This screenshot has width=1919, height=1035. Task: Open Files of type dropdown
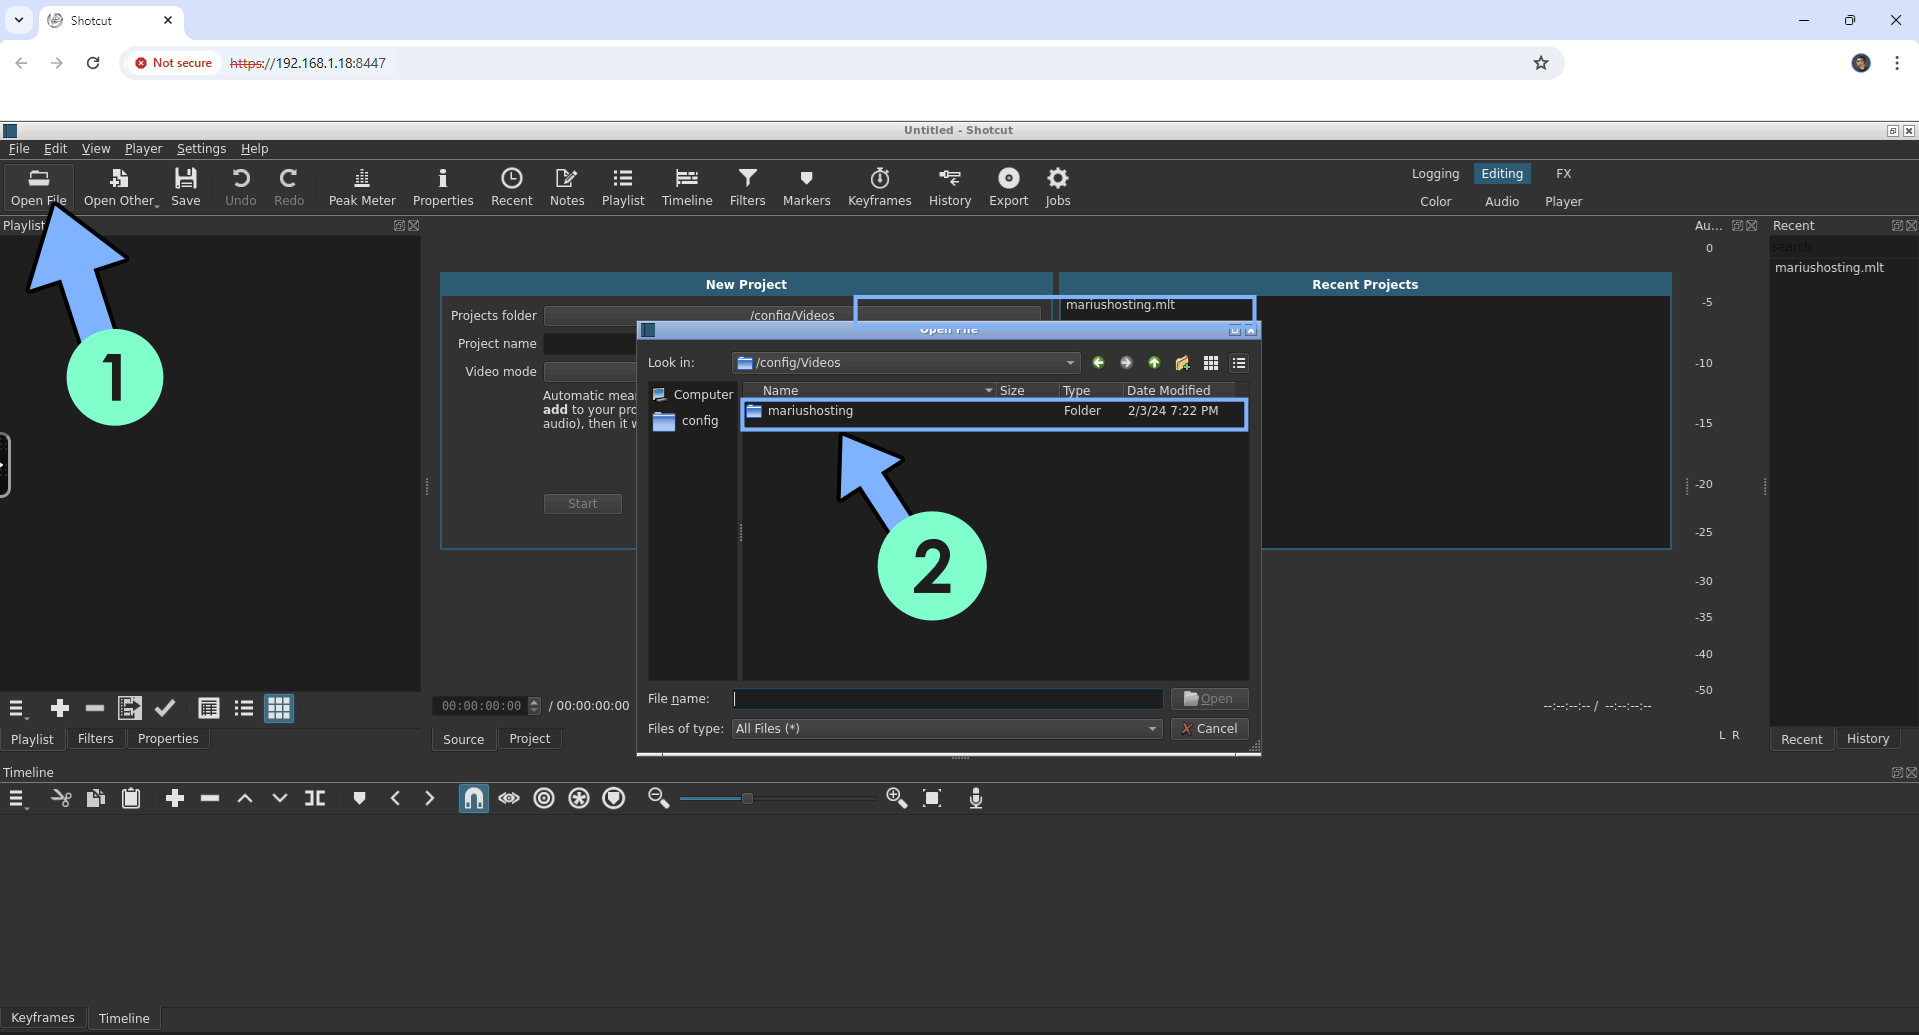tap(947, 728)
